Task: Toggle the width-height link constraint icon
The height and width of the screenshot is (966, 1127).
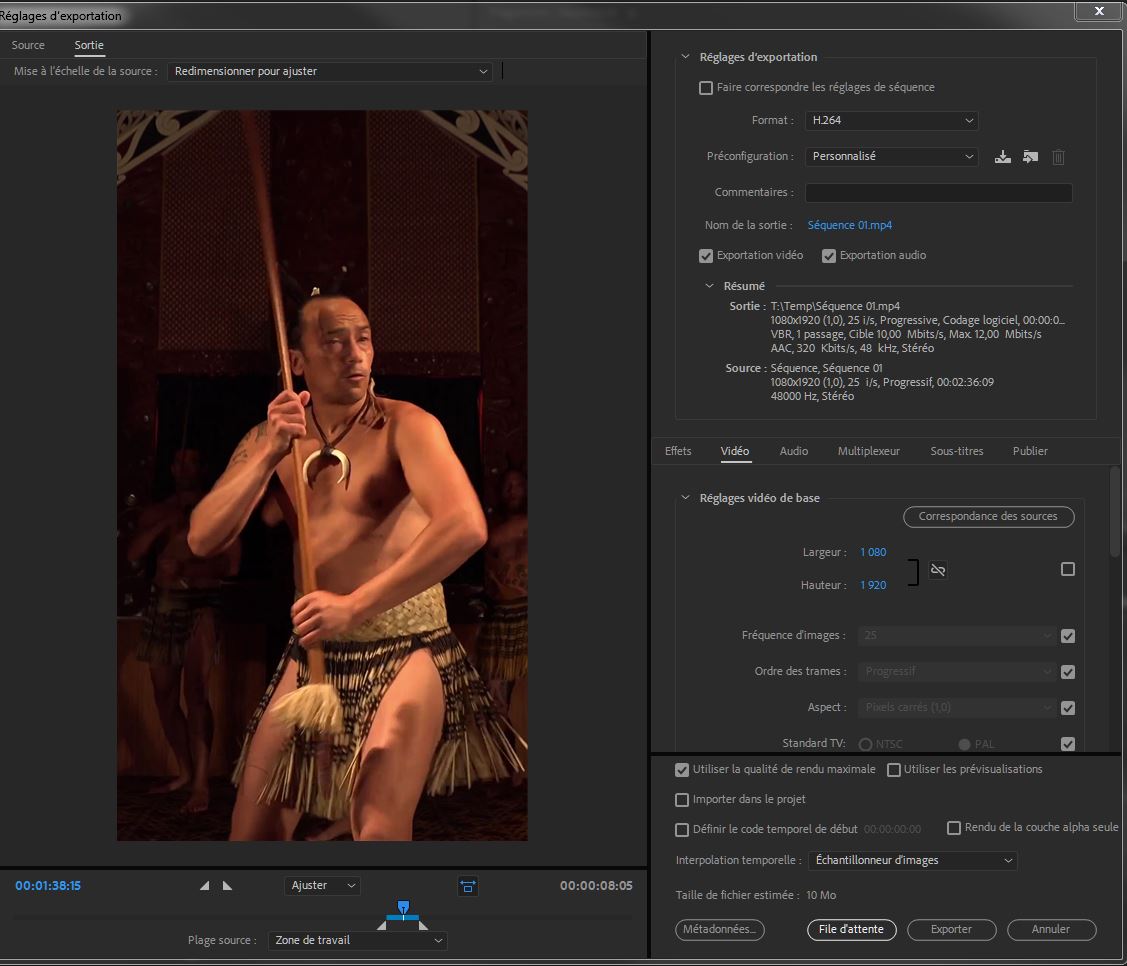Action: point(938,570)
